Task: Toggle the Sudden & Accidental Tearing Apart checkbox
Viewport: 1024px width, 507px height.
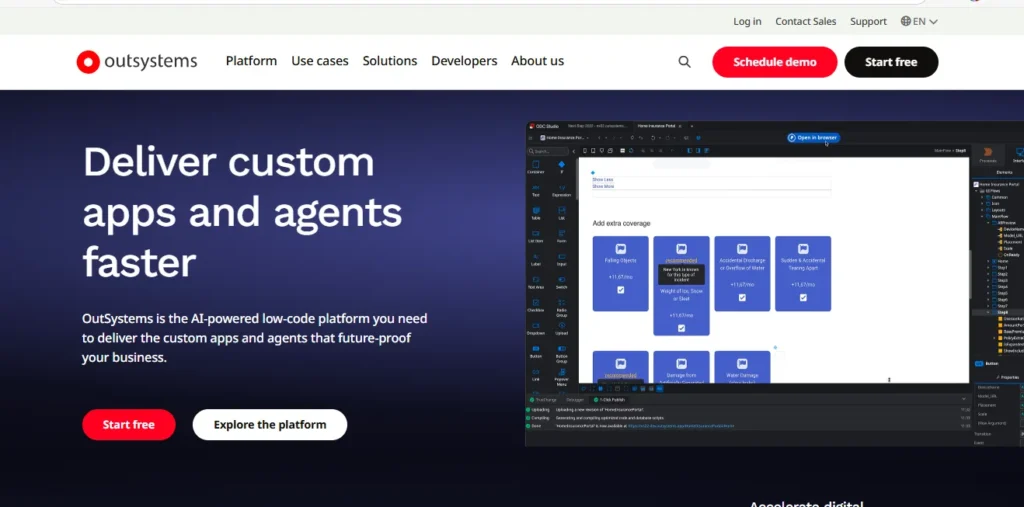Action: tap(803, 297)
